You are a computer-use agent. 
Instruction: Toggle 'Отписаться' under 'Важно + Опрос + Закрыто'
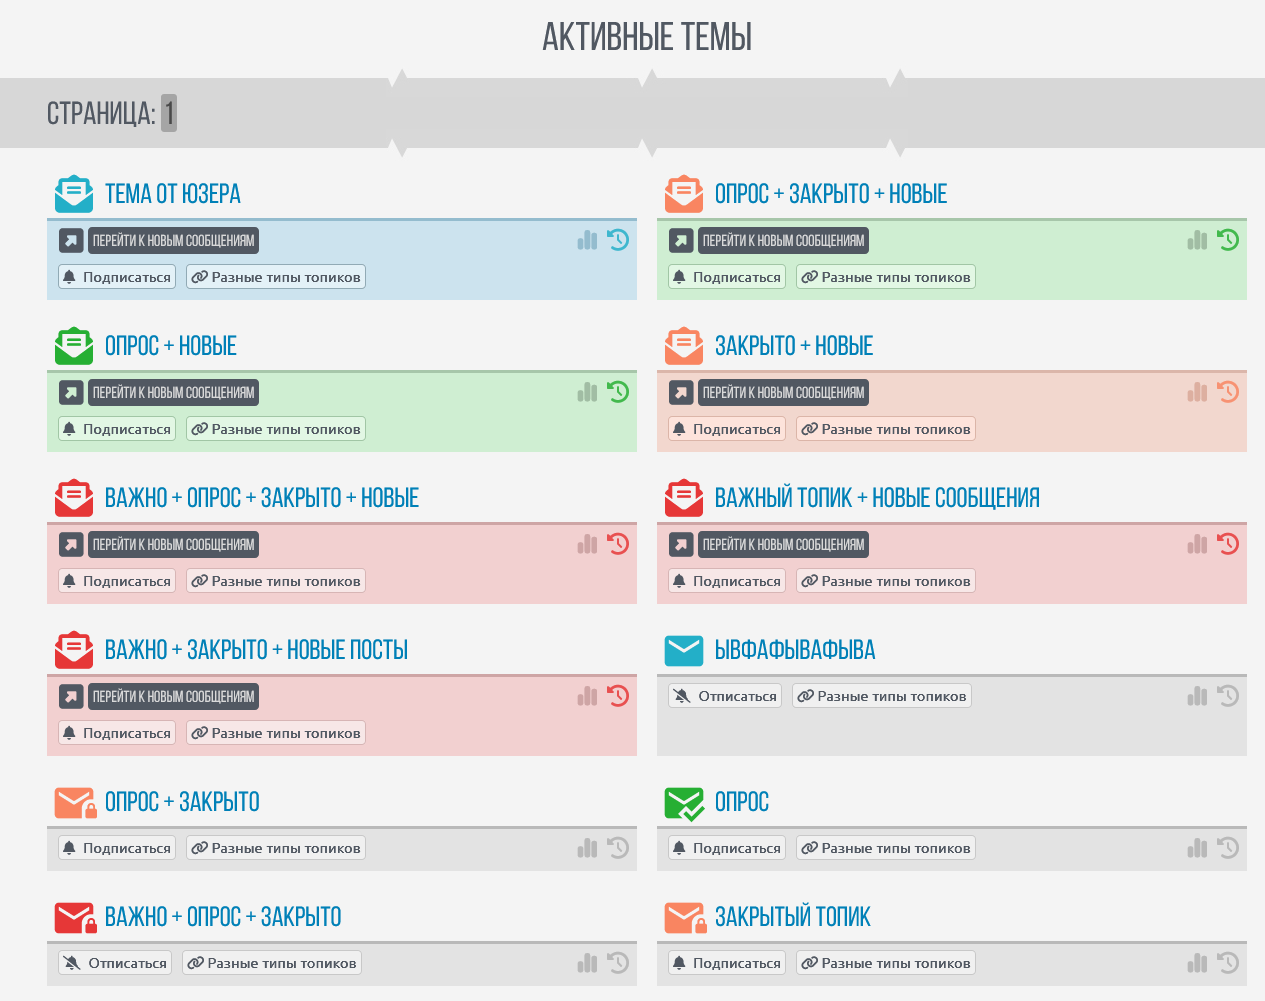pos(115,963)
